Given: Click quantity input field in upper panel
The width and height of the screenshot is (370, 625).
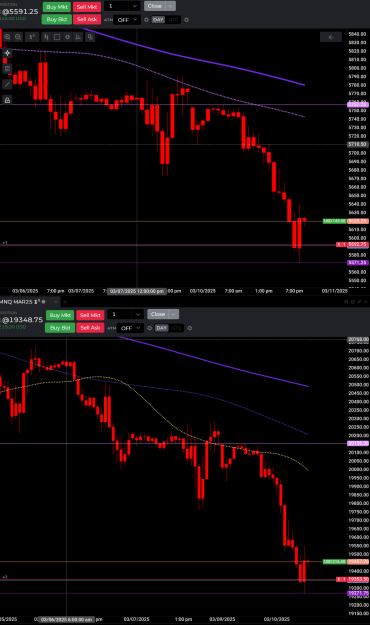Looking at the screenshot, I should pos(117,6).
